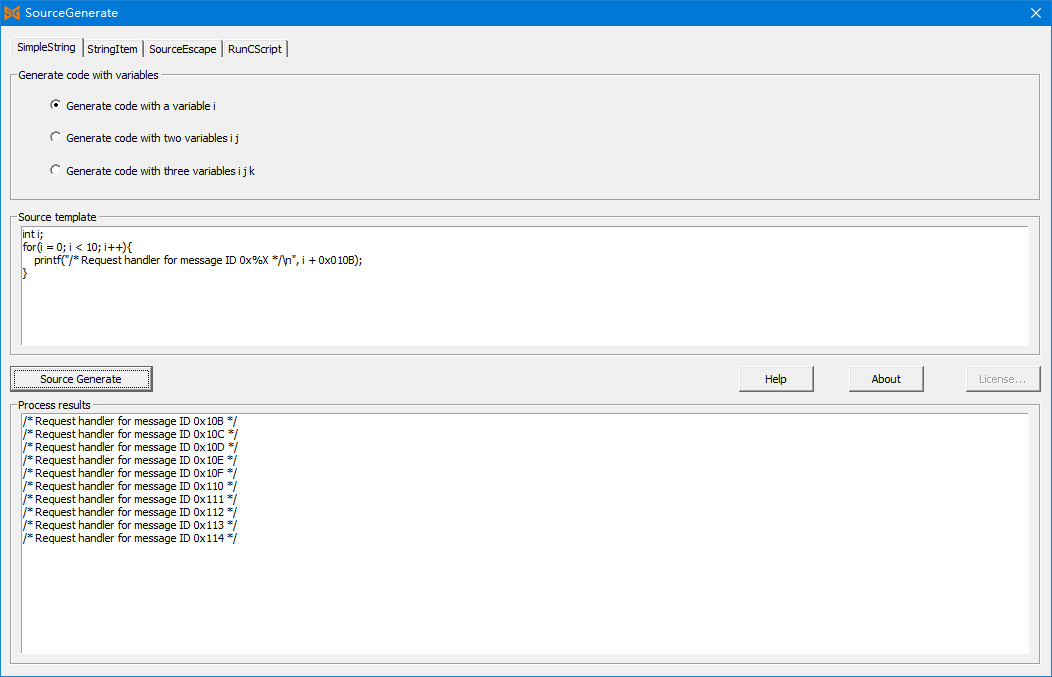Click the result line for message ID 0x10B

tap(130, 421)
